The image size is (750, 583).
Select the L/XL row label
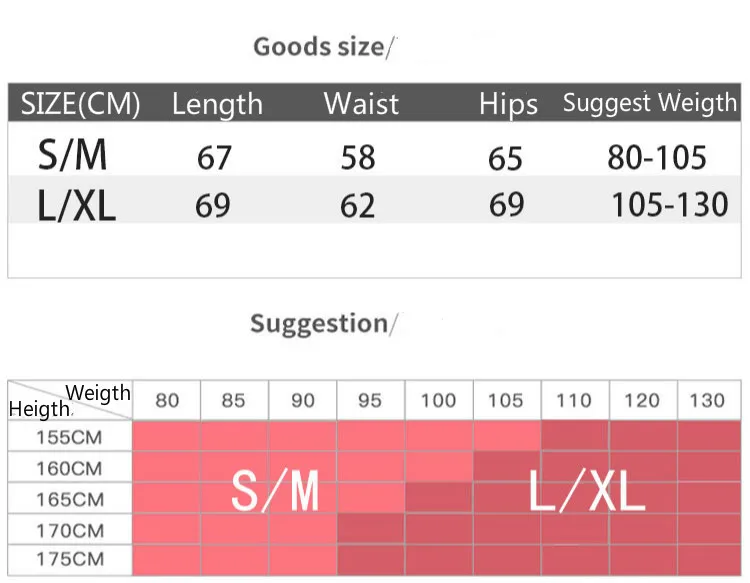77,205
